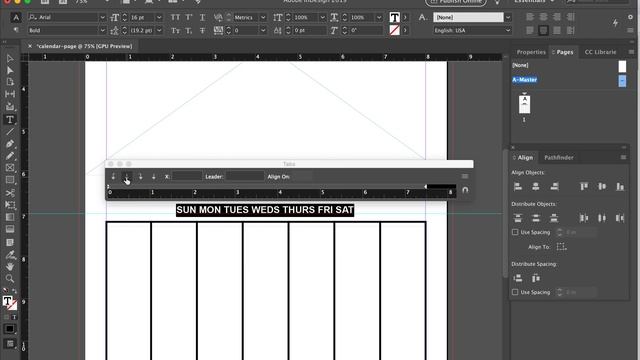The image size is (640, 360).
Task: Select the Page tool
Action: pyautogui.click(x=10, y=82)
